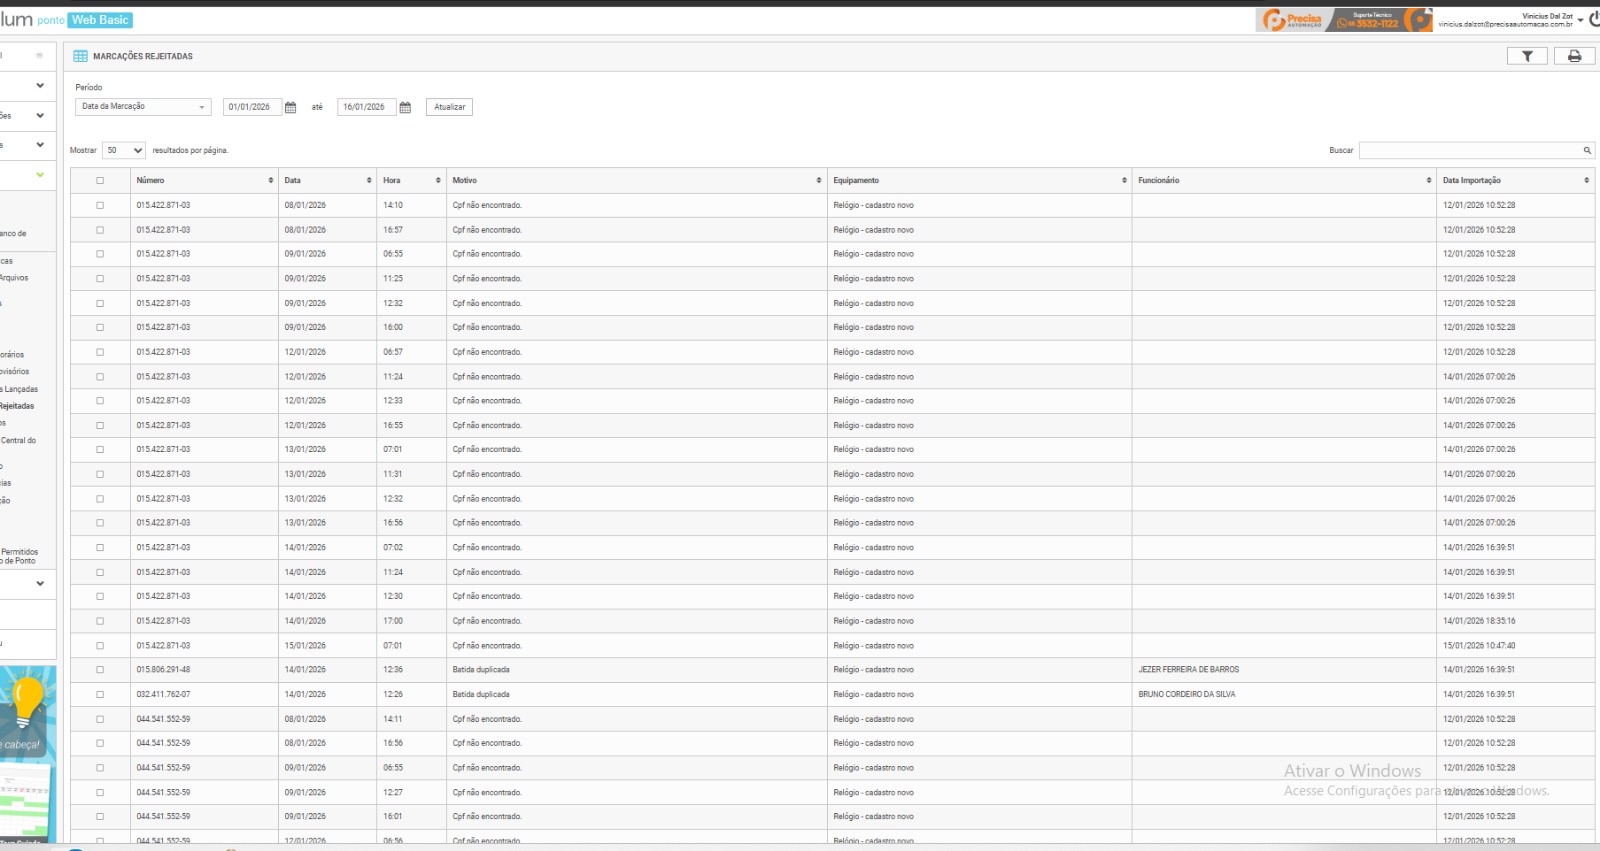1600x851 pixels.
Task: Open calendar picker for end date 16/01/2026
Action: (405, 107)
